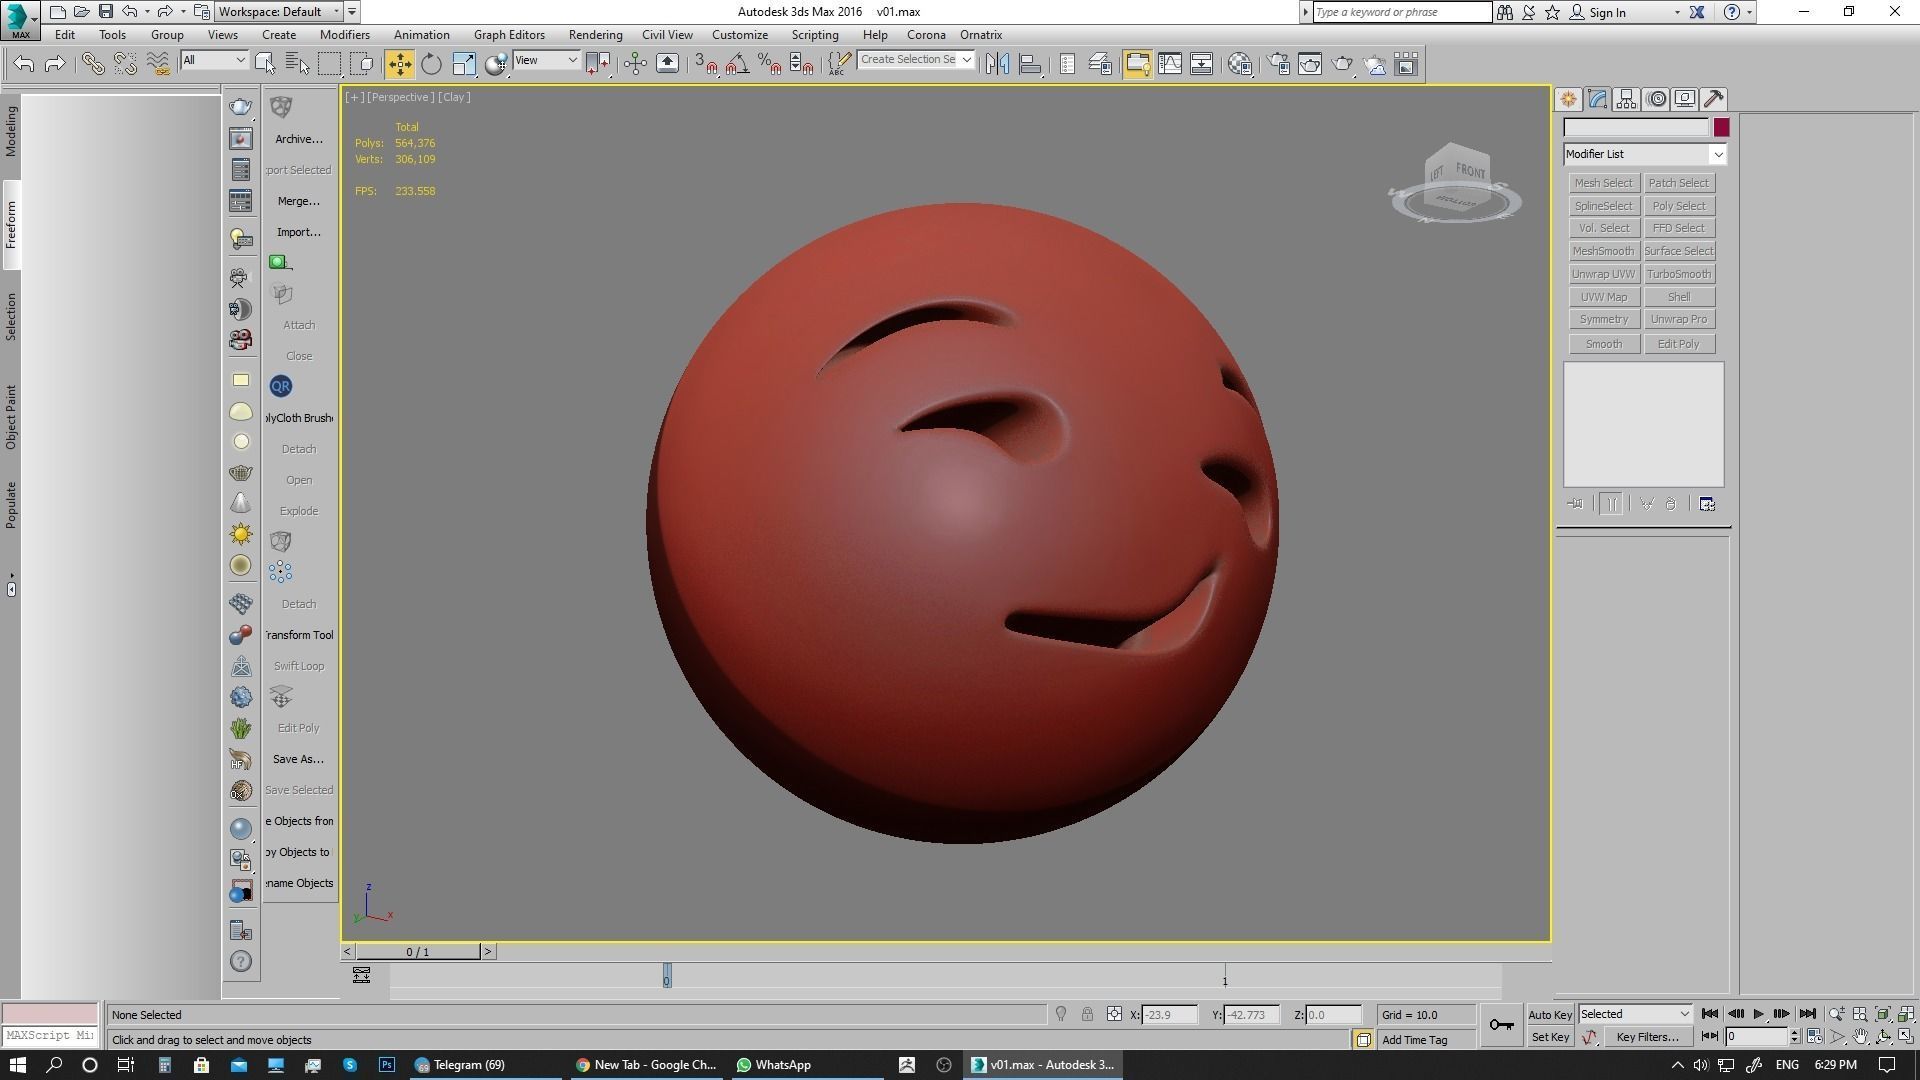1920x1080 pixels.
Task: Toggle Window/Crossing selection mode
Action: click(362, 64)
